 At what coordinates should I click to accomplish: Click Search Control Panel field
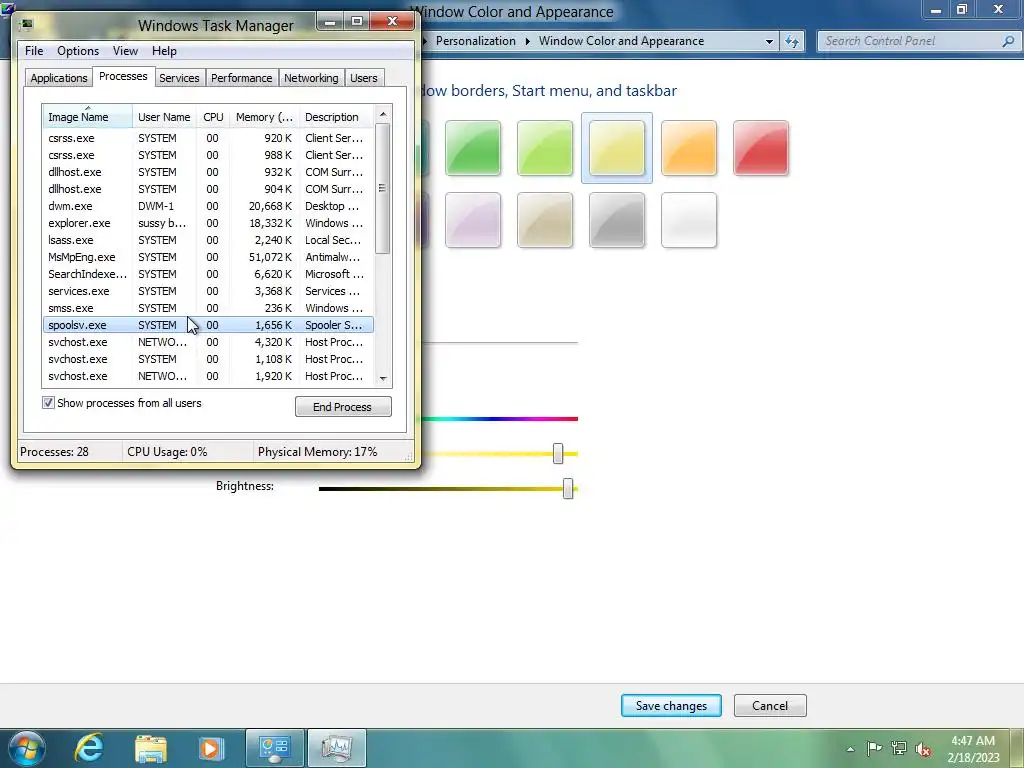(911, 41)
